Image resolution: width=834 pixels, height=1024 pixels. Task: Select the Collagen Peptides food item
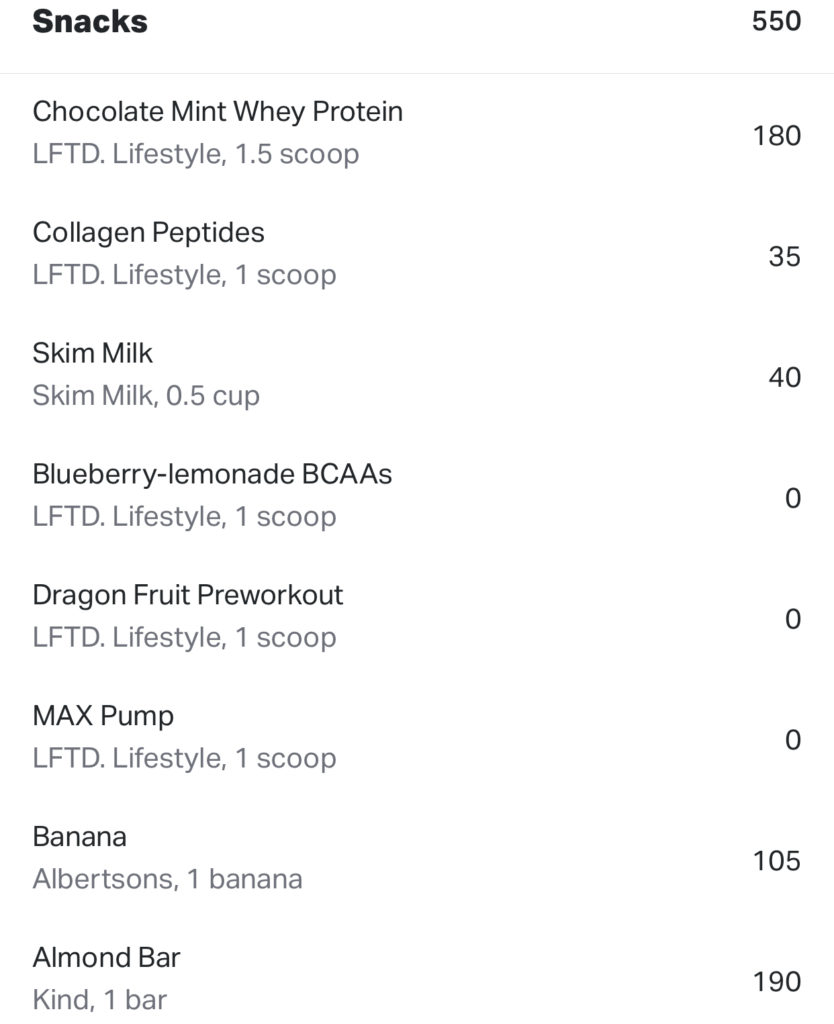[417, 255]
